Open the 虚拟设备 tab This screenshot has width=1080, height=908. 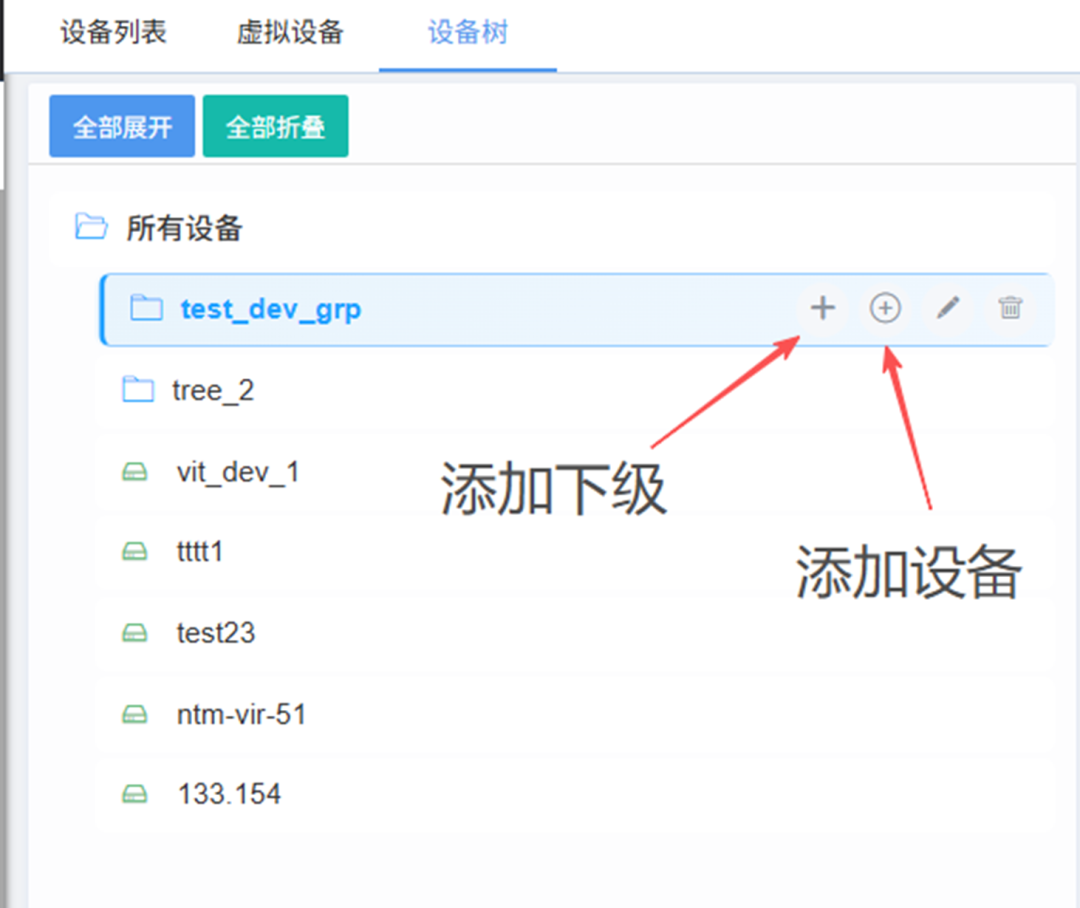click(290, 32)
